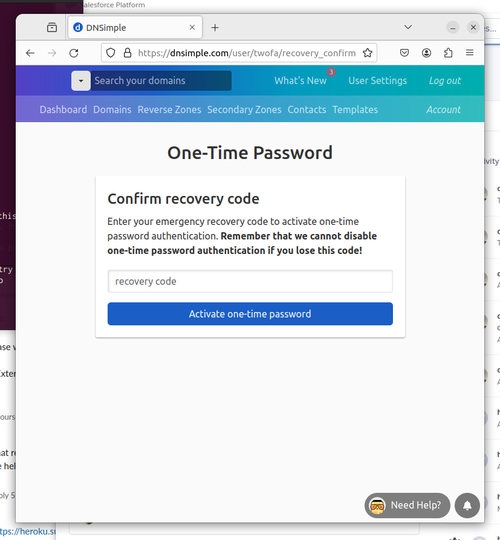This screenshot has height=540, width=500.
Task: Open the Need Help? chat widget
Action: click(407, 505)
